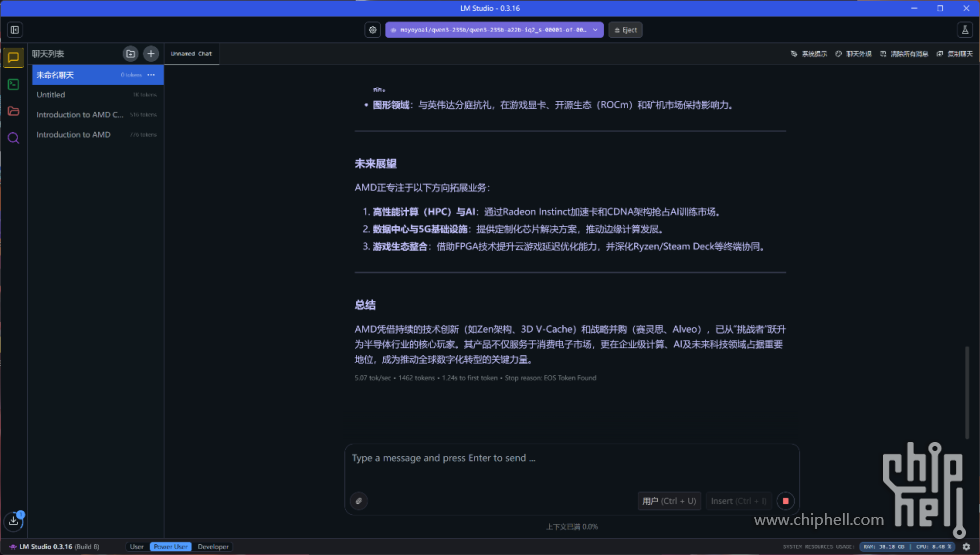The image size is (980, 555).
Task: Open the Chat section in sidebar
Action: 13,58
